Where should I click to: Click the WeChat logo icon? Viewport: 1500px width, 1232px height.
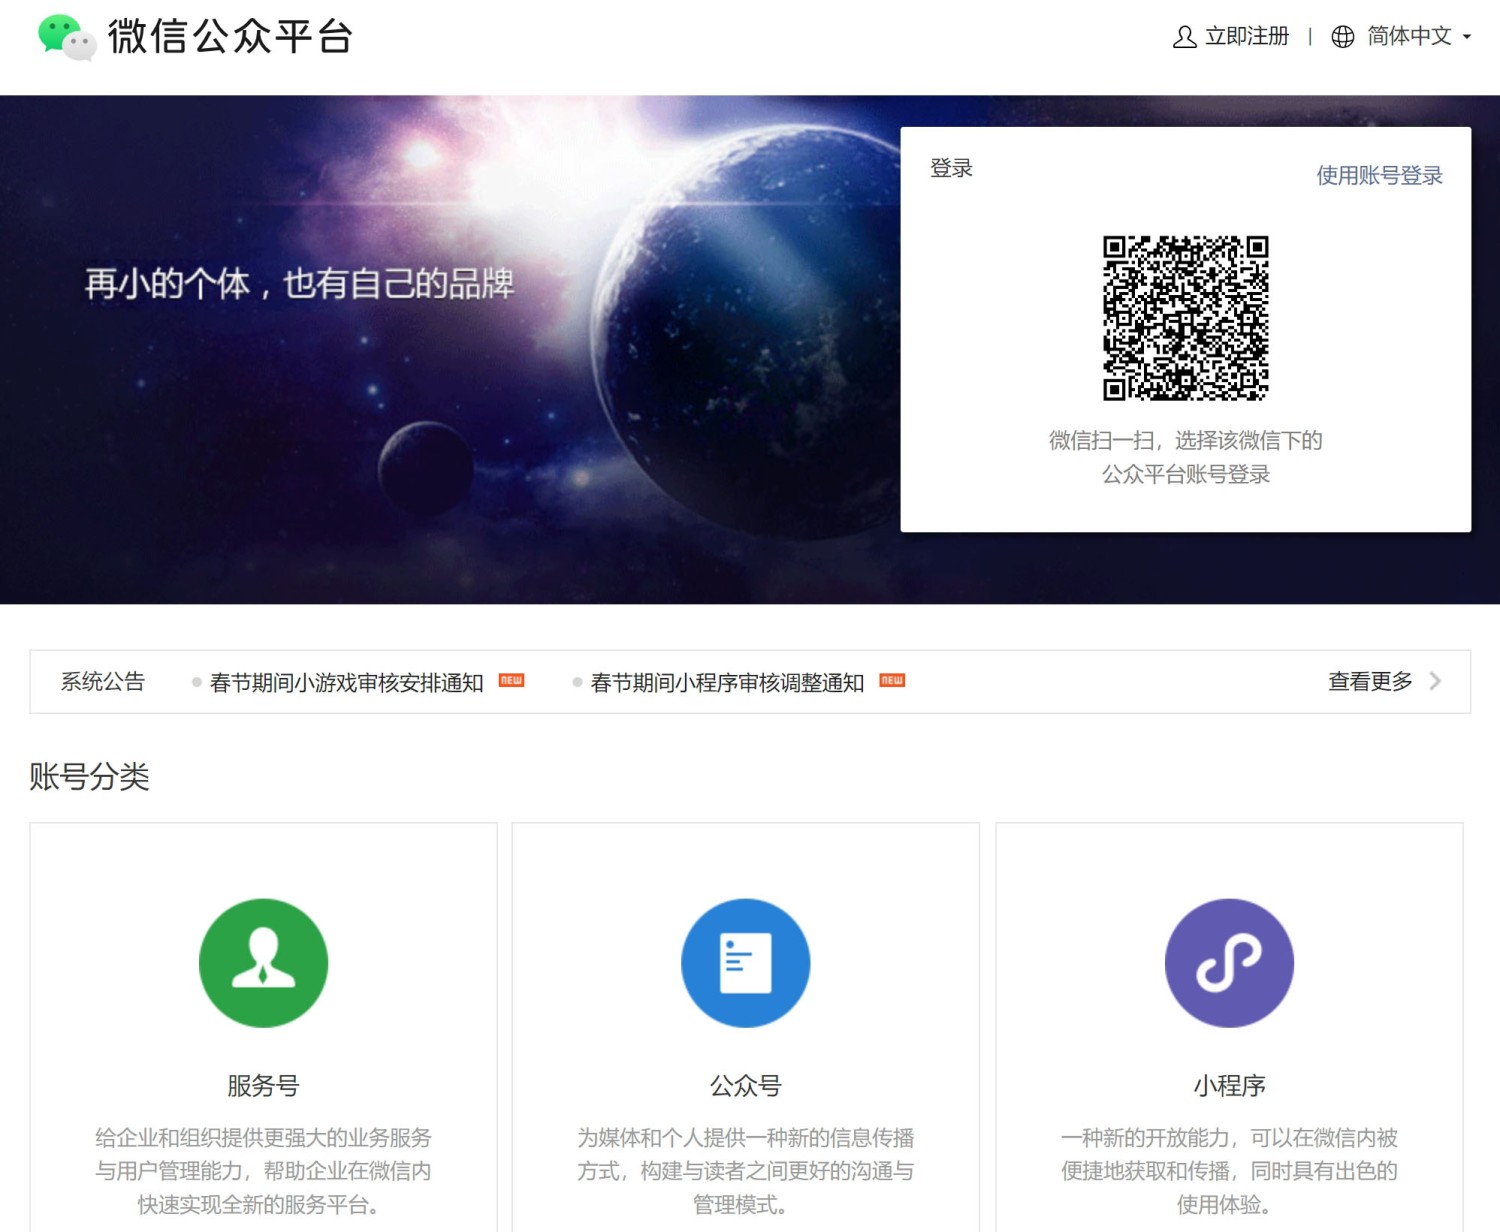pos(67,37)
